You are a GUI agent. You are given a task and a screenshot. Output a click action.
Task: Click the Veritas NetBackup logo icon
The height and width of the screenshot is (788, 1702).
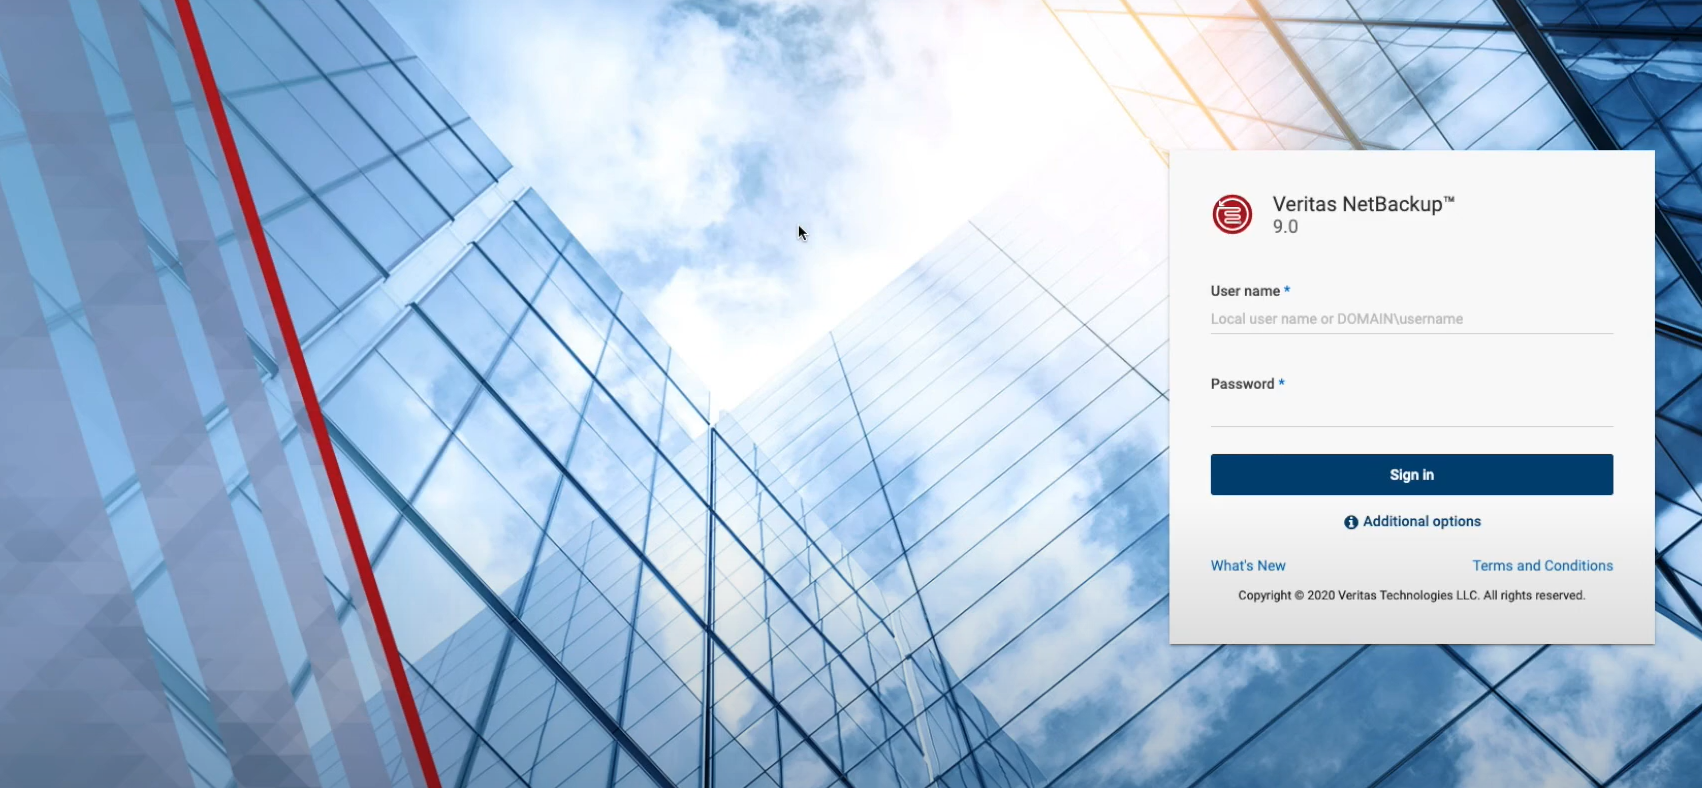(1232, 214)
